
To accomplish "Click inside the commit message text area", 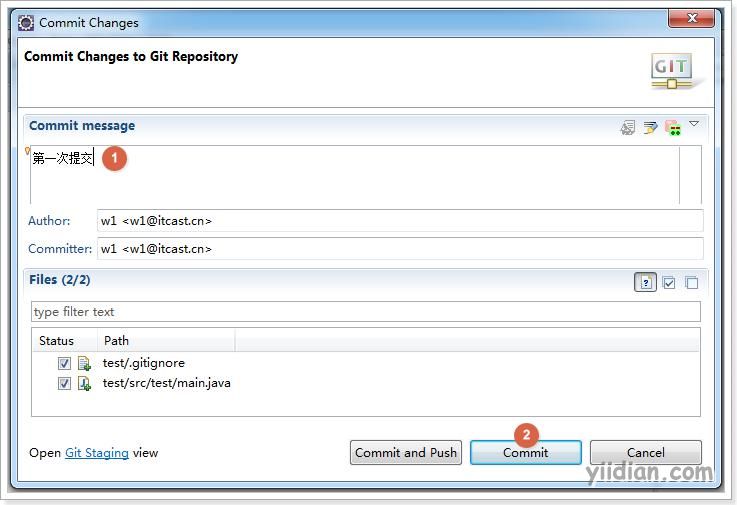I will click(x=354, y=174).
